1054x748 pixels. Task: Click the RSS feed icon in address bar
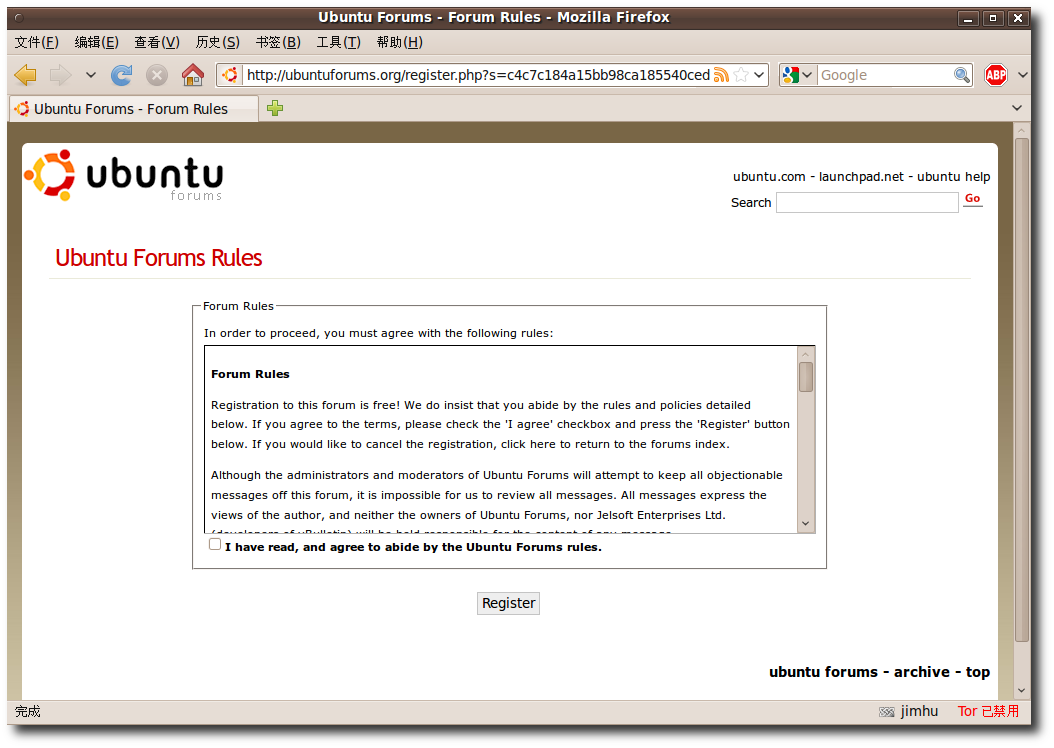coord(721,75)
